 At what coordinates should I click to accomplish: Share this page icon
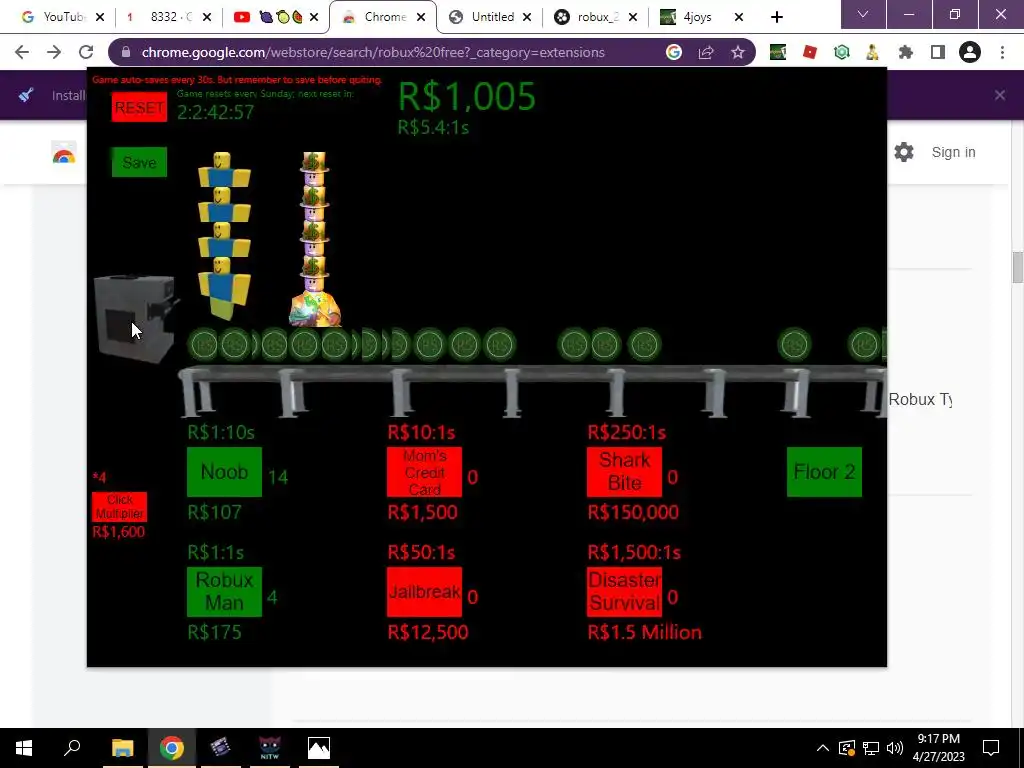706,52
